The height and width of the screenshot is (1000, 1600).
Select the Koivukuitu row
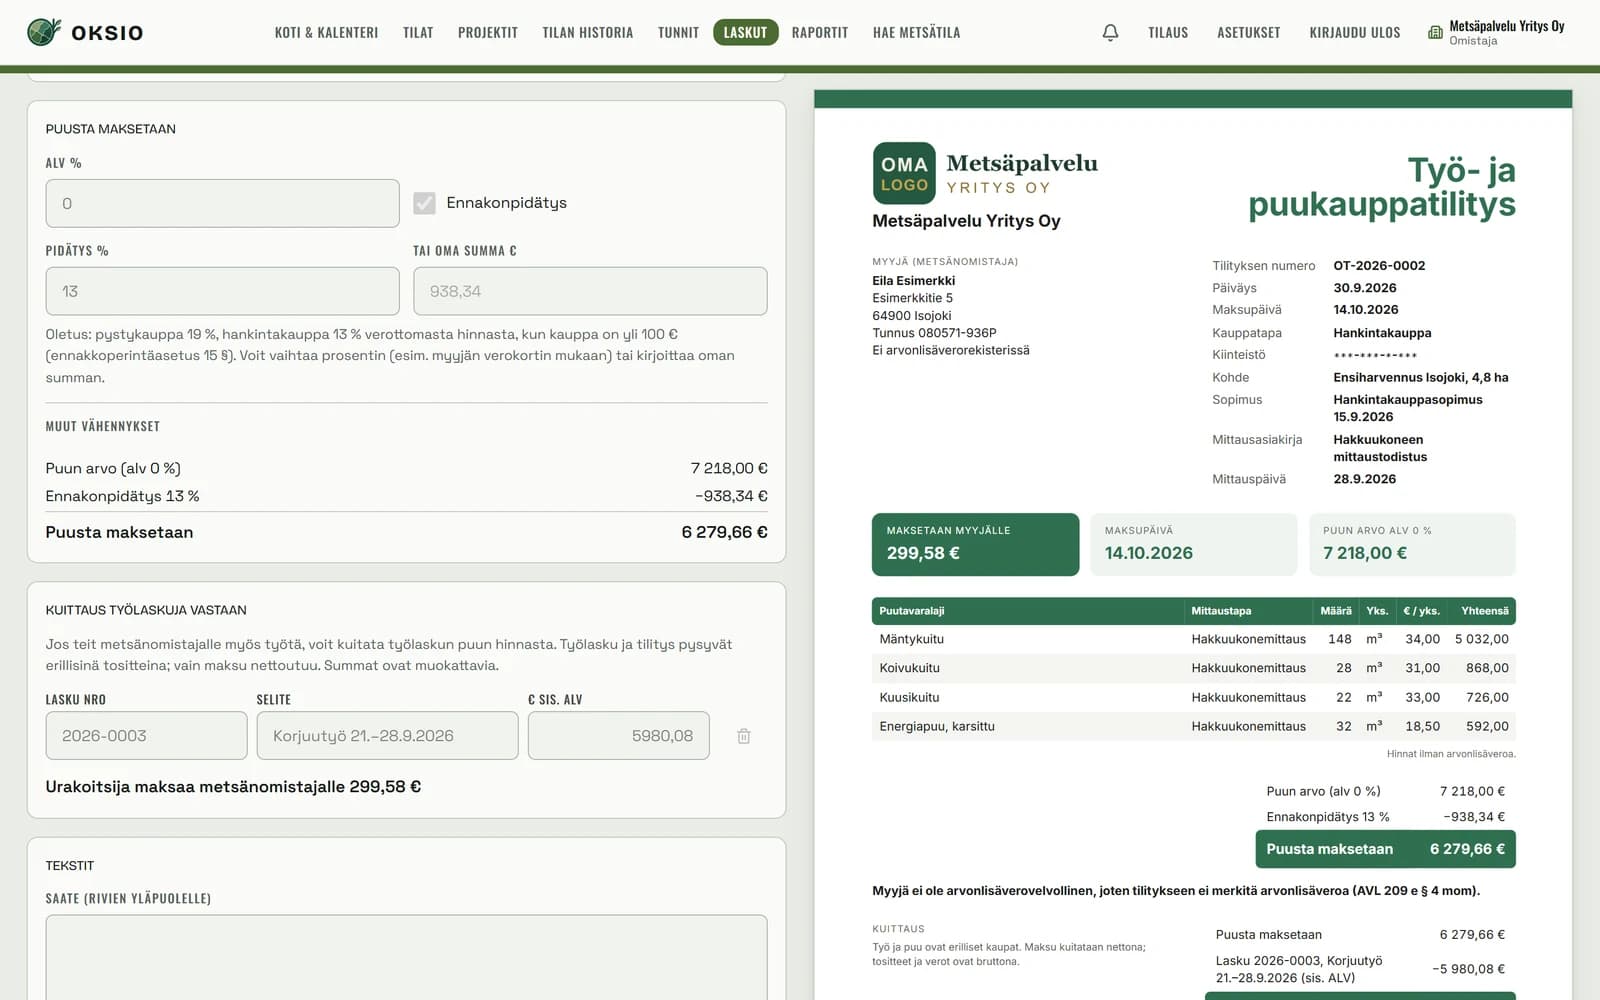click(1194, 668)
